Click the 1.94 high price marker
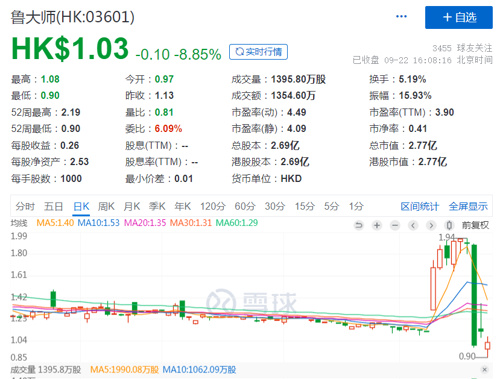 coord(447,237)
